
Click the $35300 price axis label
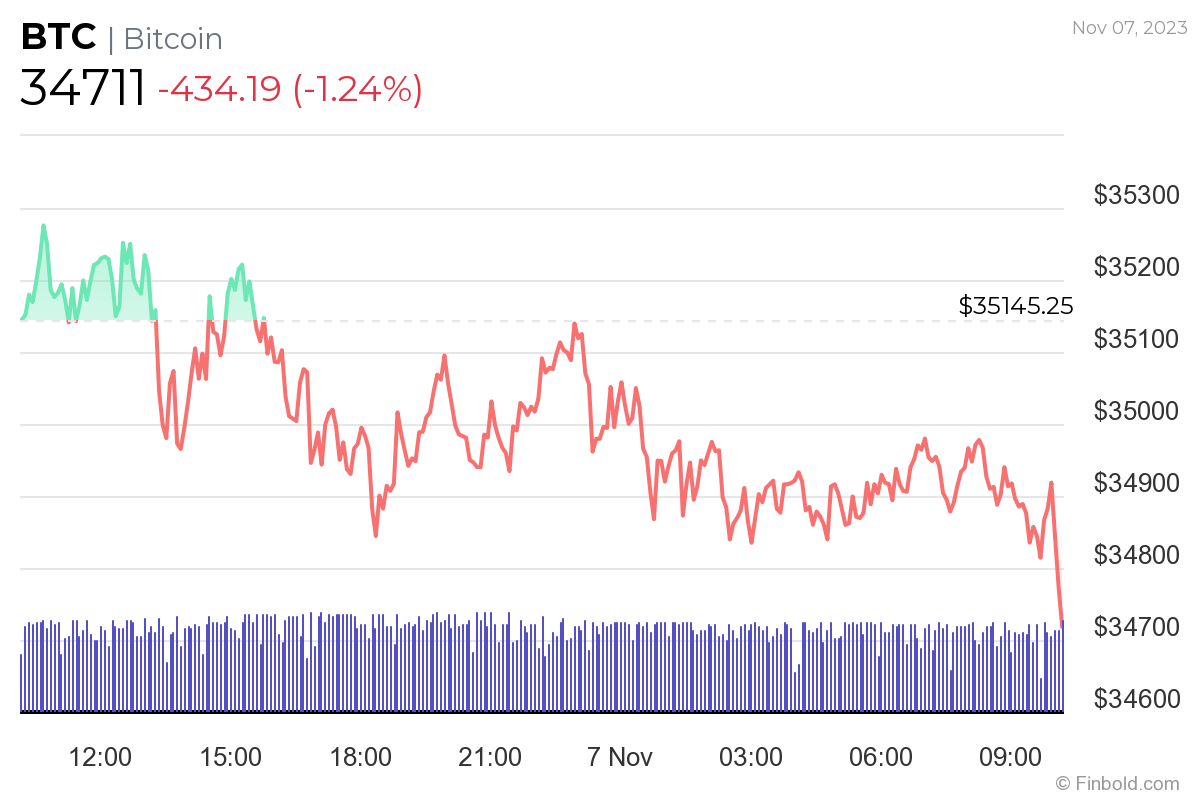(x=1135, y=195)
